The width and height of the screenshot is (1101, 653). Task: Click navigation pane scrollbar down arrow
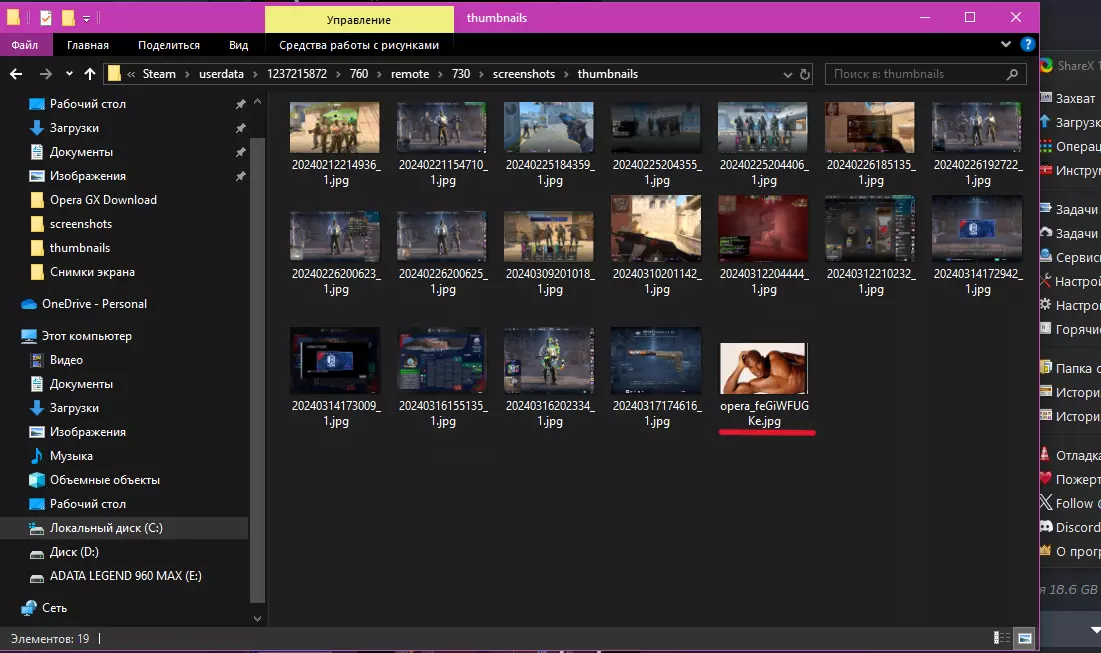click(257, 619)
